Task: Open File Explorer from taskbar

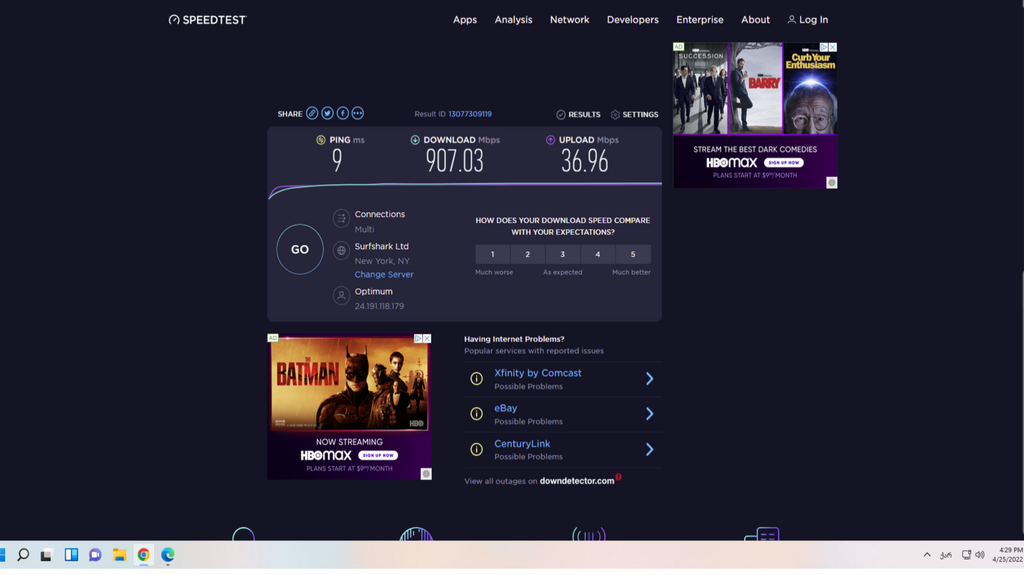Action: [x=120, y=555]
